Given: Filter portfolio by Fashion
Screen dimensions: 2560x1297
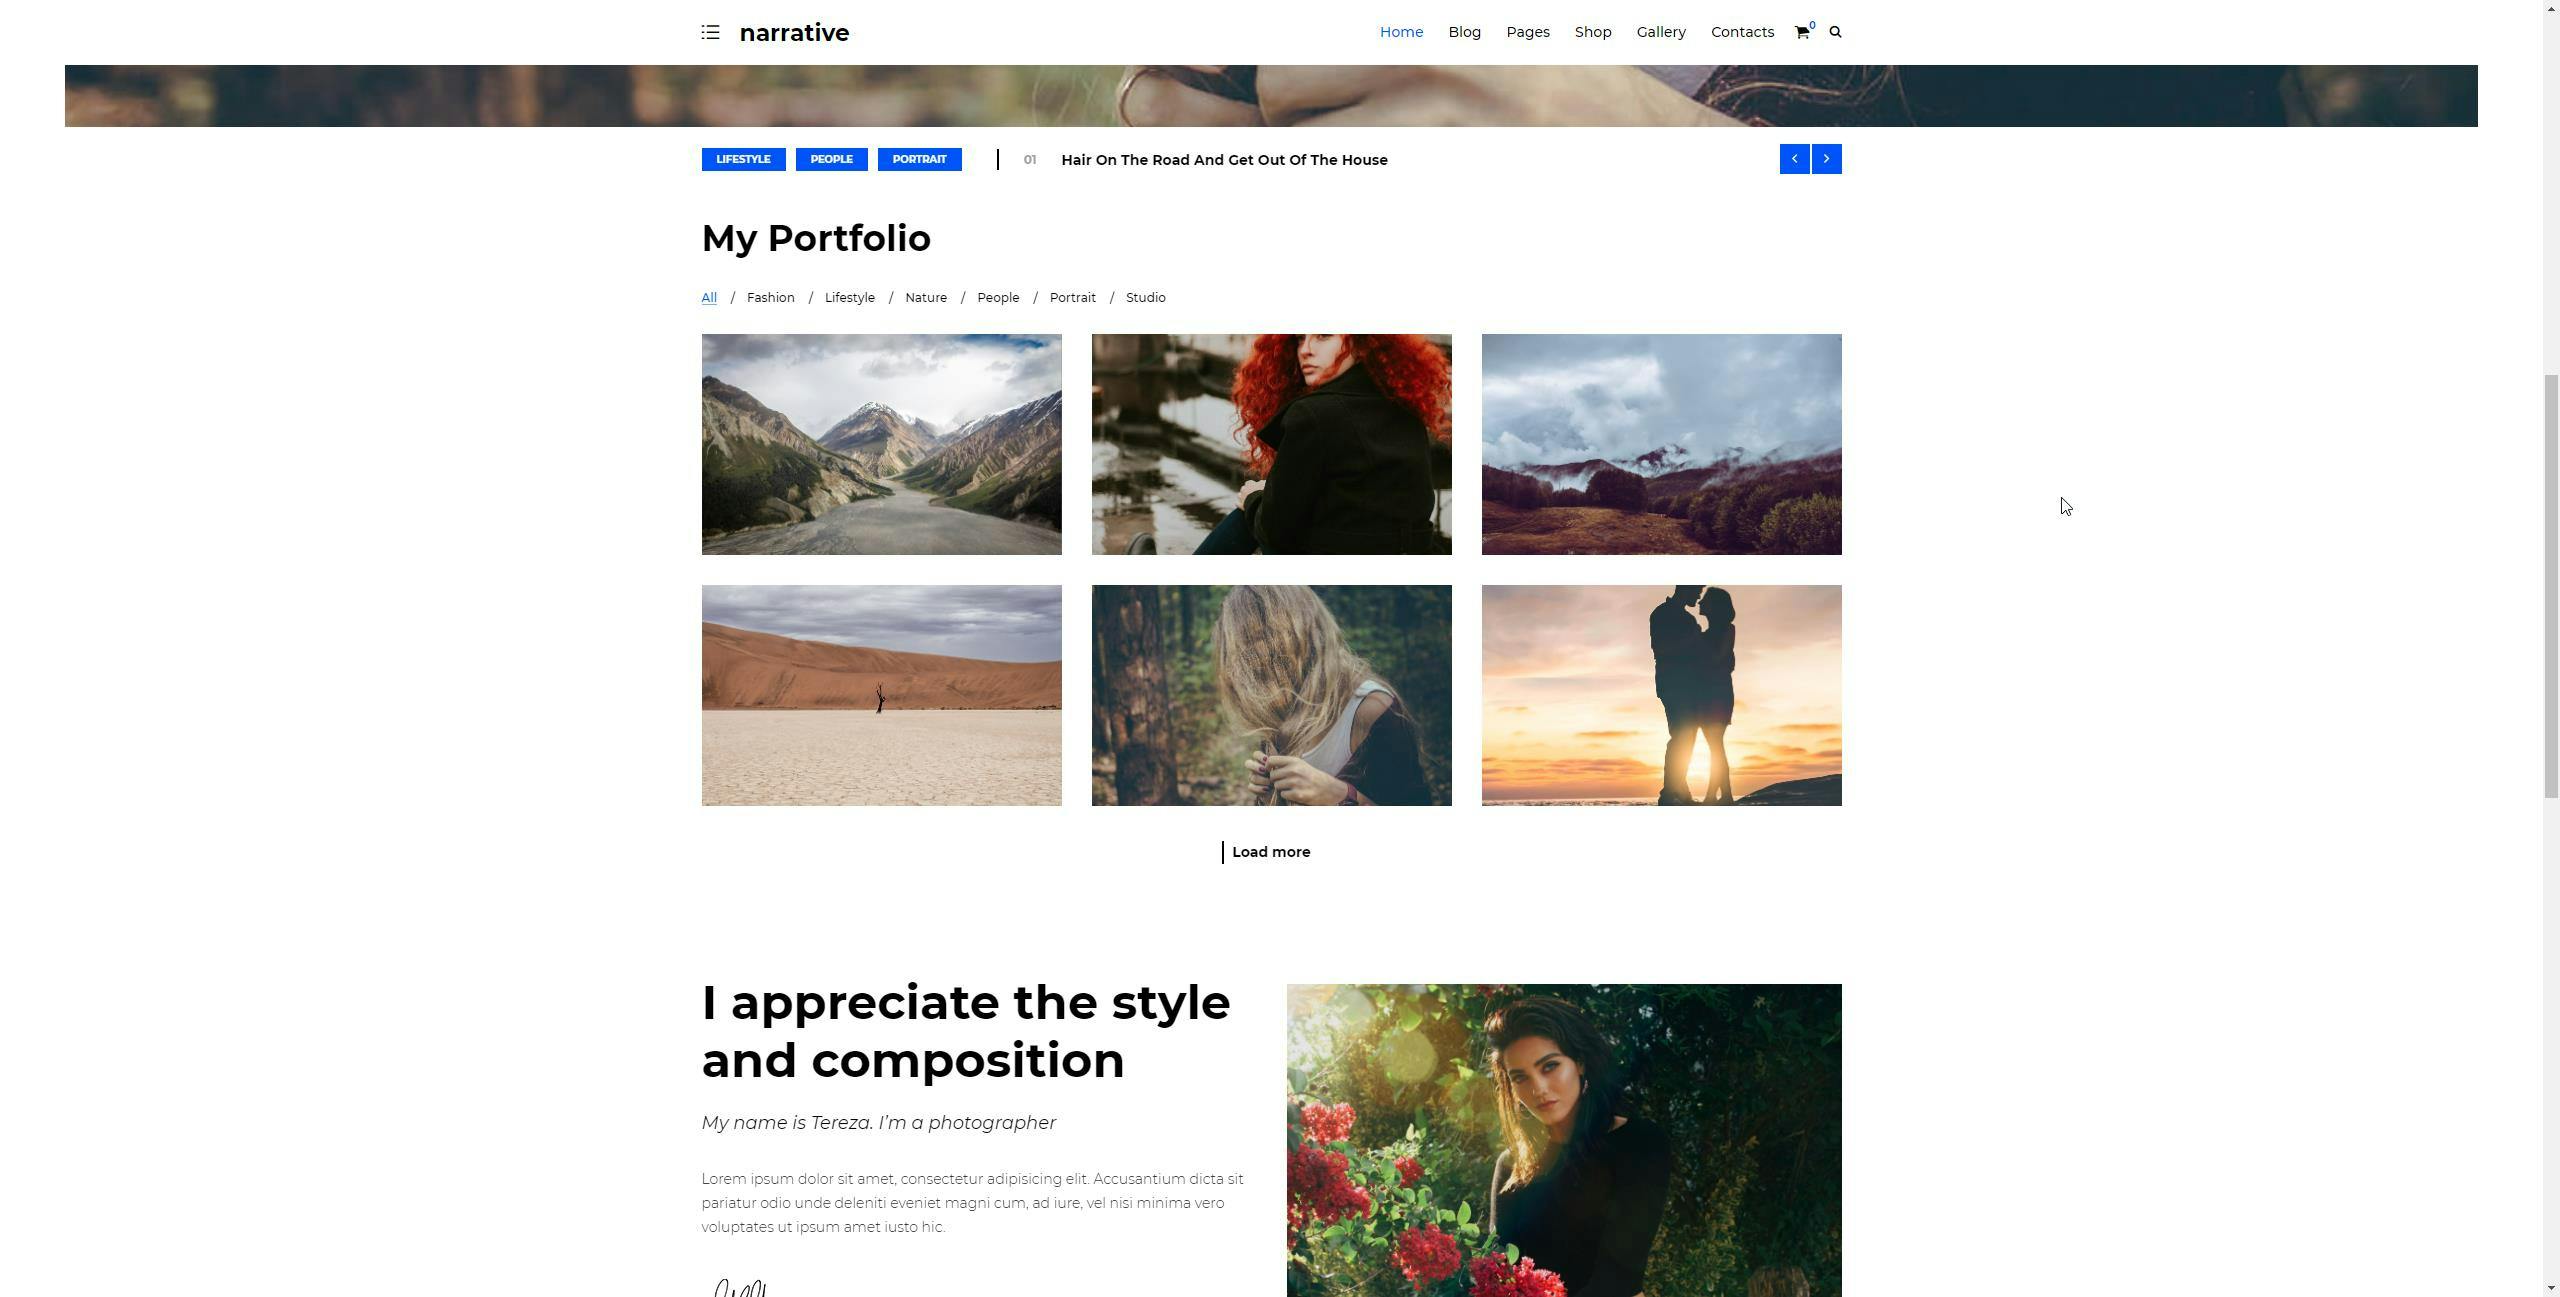Looking at the screenshot, I should (770, 298).
